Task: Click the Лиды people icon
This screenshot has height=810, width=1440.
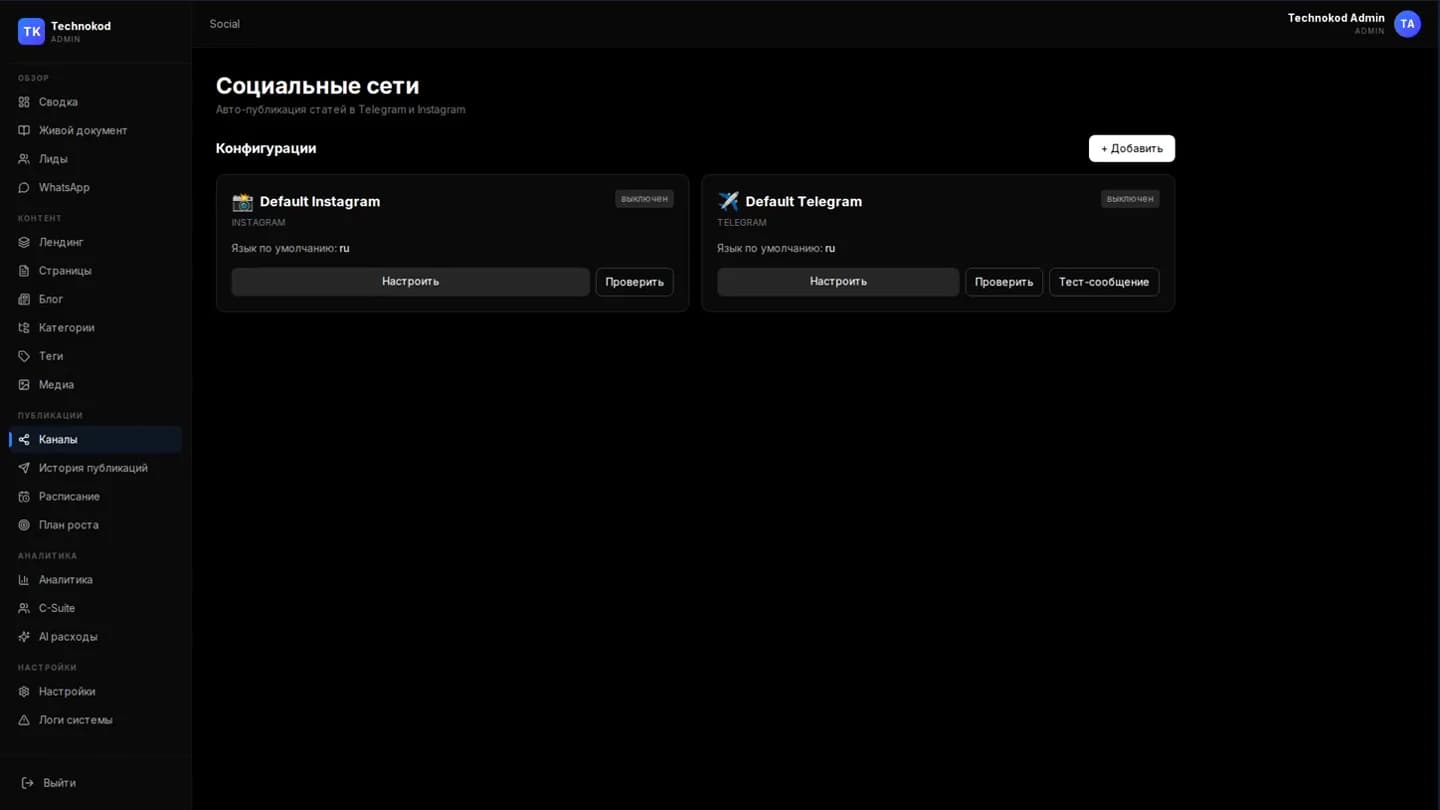Action: 24,159
